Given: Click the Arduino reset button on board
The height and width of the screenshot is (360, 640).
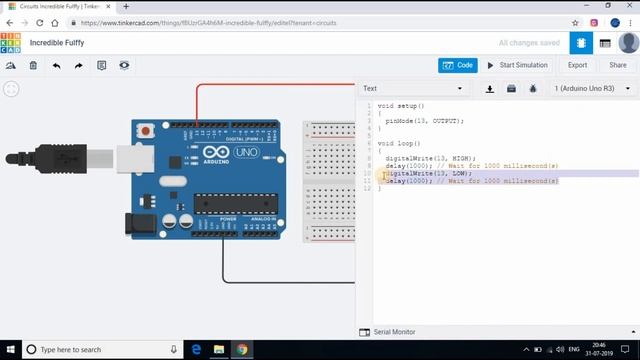Looking at the screenshot, I should [x=145, y=131].
